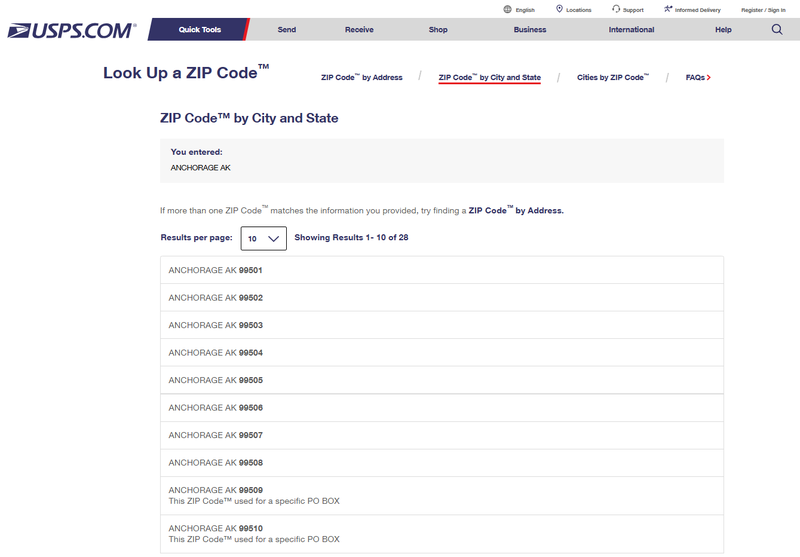Open the Quick Tools menu
Image resolution: width=800 pixels, height=557 pixels.
pos(199,30)
